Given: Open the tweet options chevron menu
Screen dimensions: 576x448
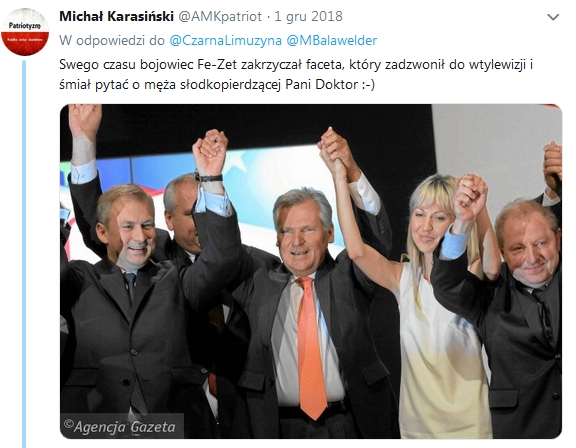Looking at the screenshot, I should (553, 17).
